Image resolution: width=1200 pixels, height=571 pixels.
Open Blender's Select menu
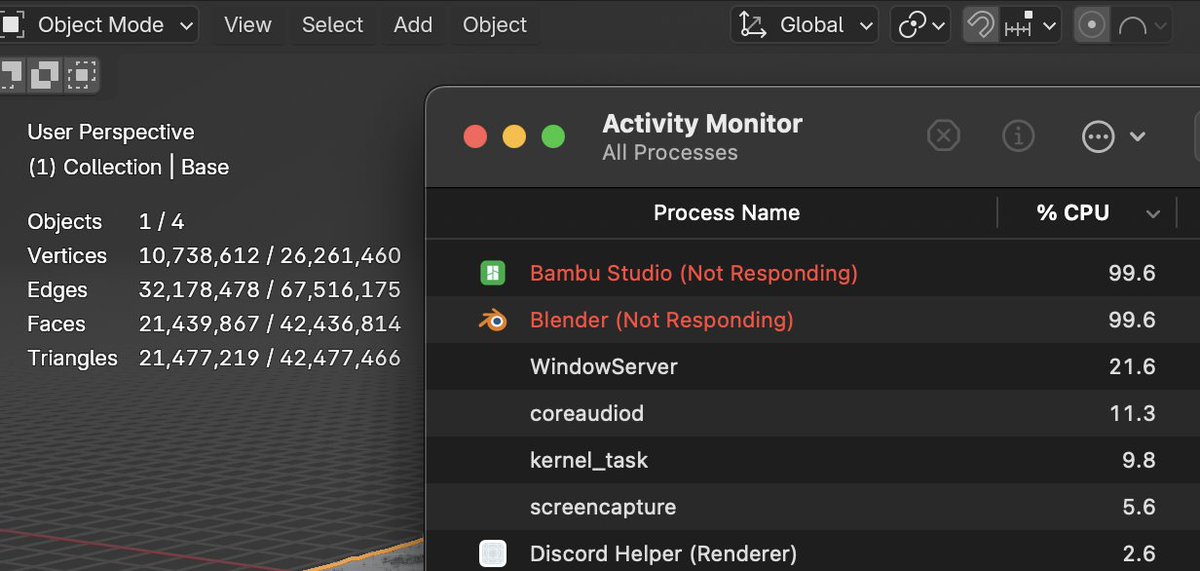tap(332, 25)
